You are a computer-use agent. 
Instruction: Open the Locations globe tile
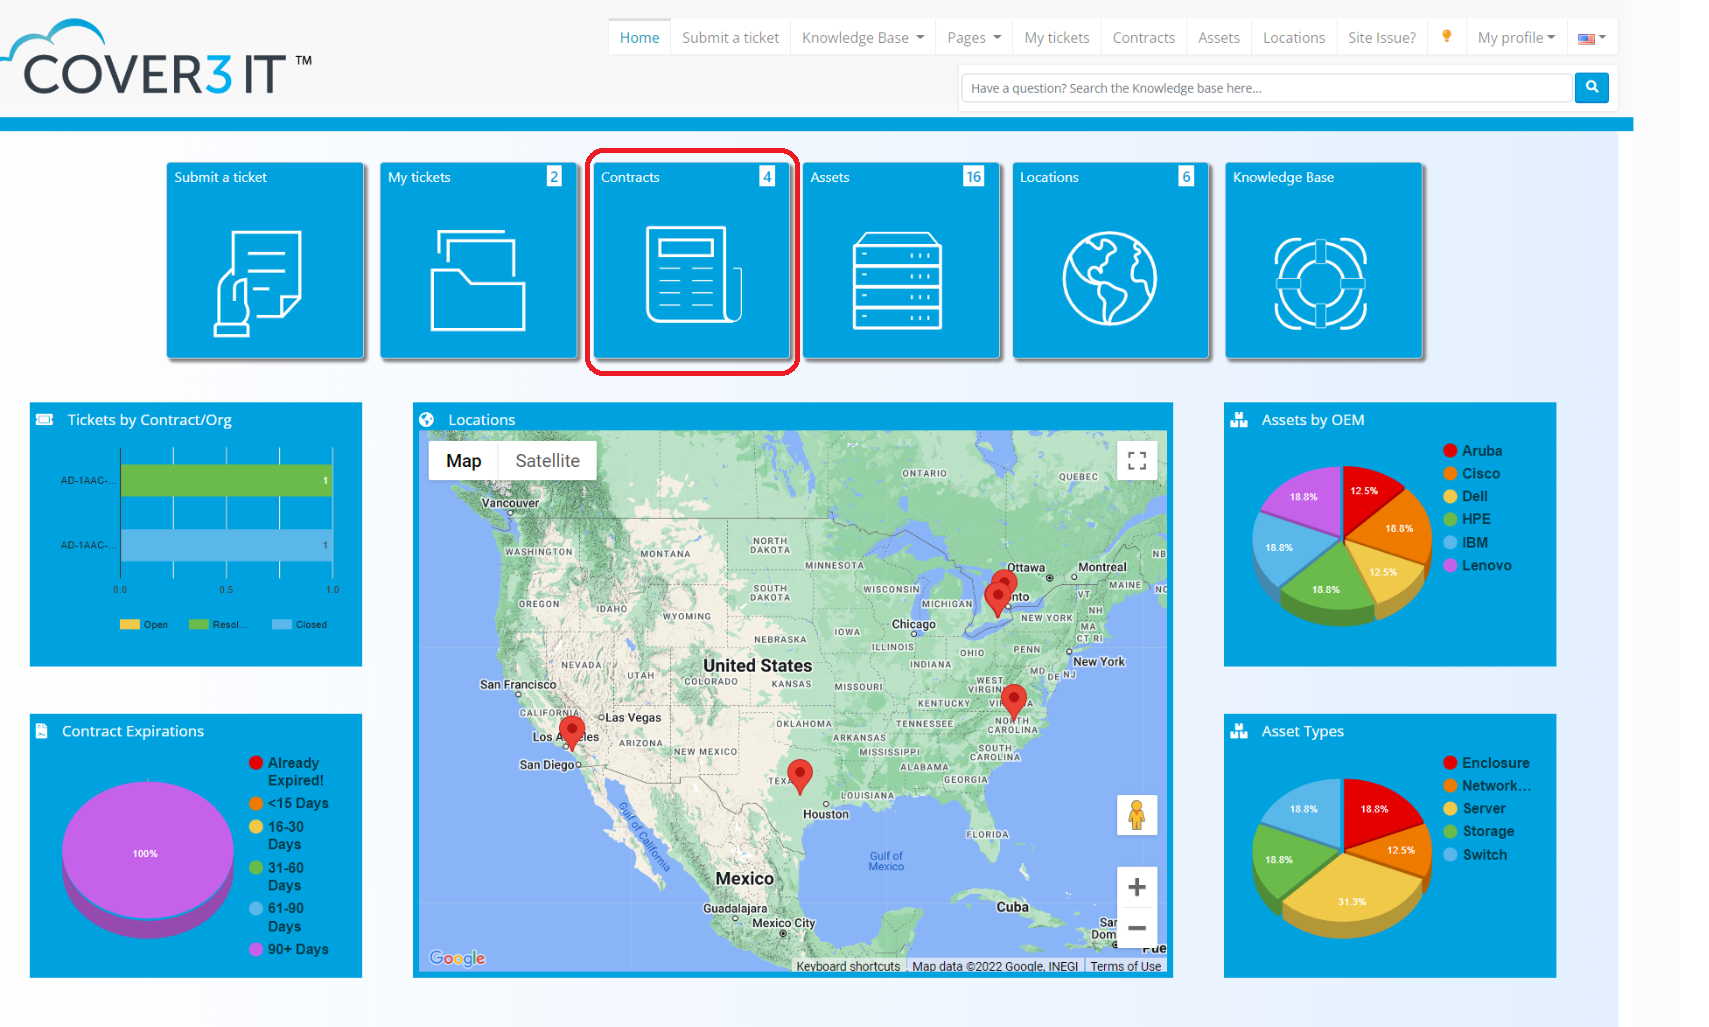[x=1109, y=279]
